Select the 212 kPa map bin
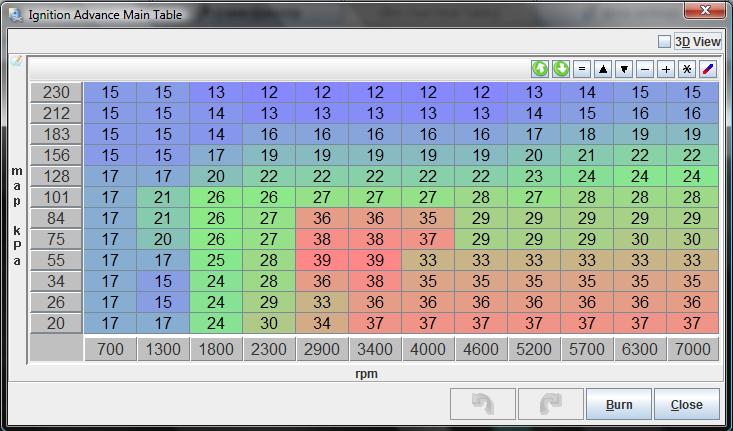 click(x=56, y=114)
